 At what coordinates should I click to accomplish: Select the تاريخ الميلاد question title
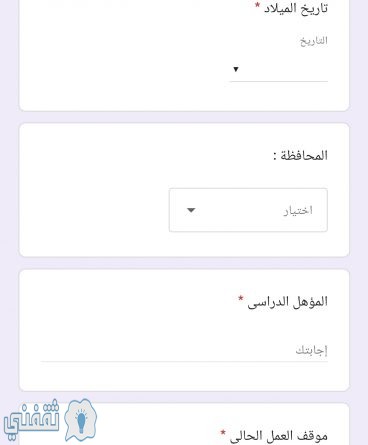click(x=296, y=9)
